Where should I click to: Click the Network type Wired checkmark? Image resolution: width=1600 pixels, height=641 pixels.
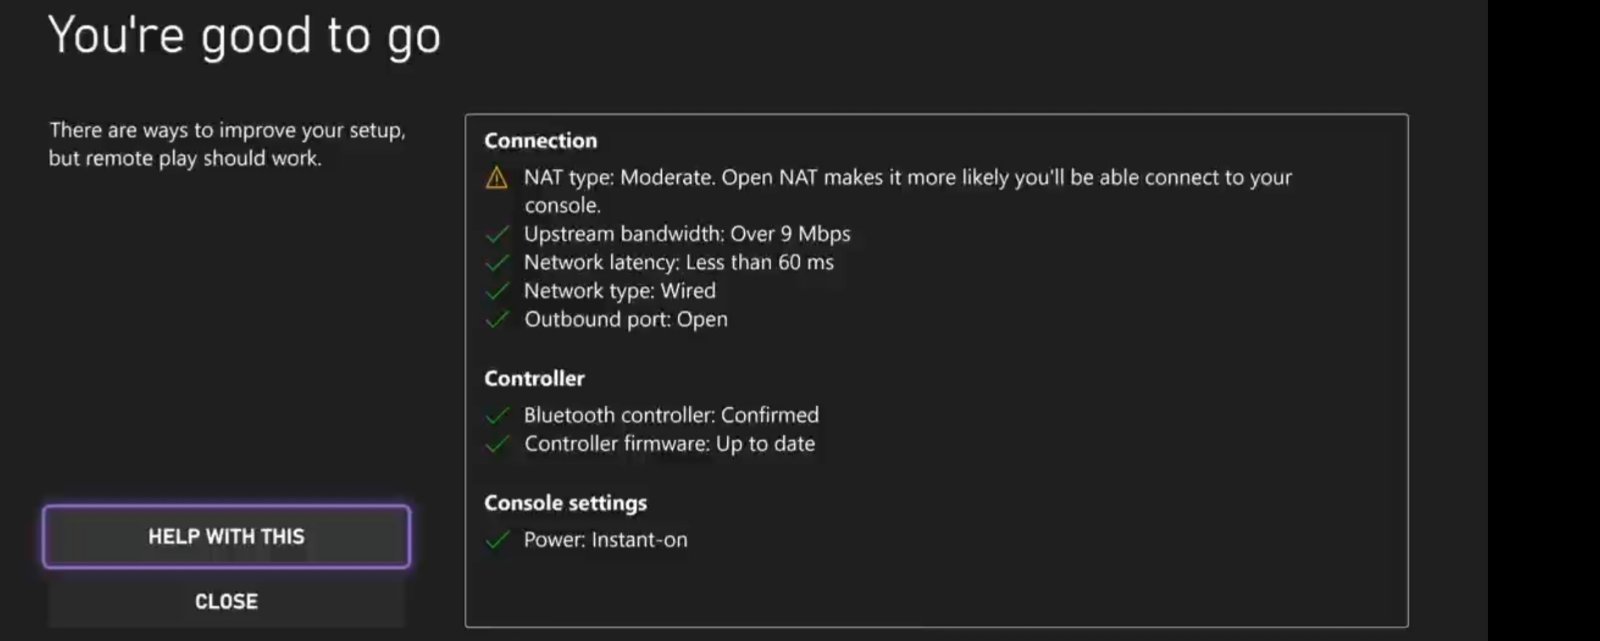[497, 291]
